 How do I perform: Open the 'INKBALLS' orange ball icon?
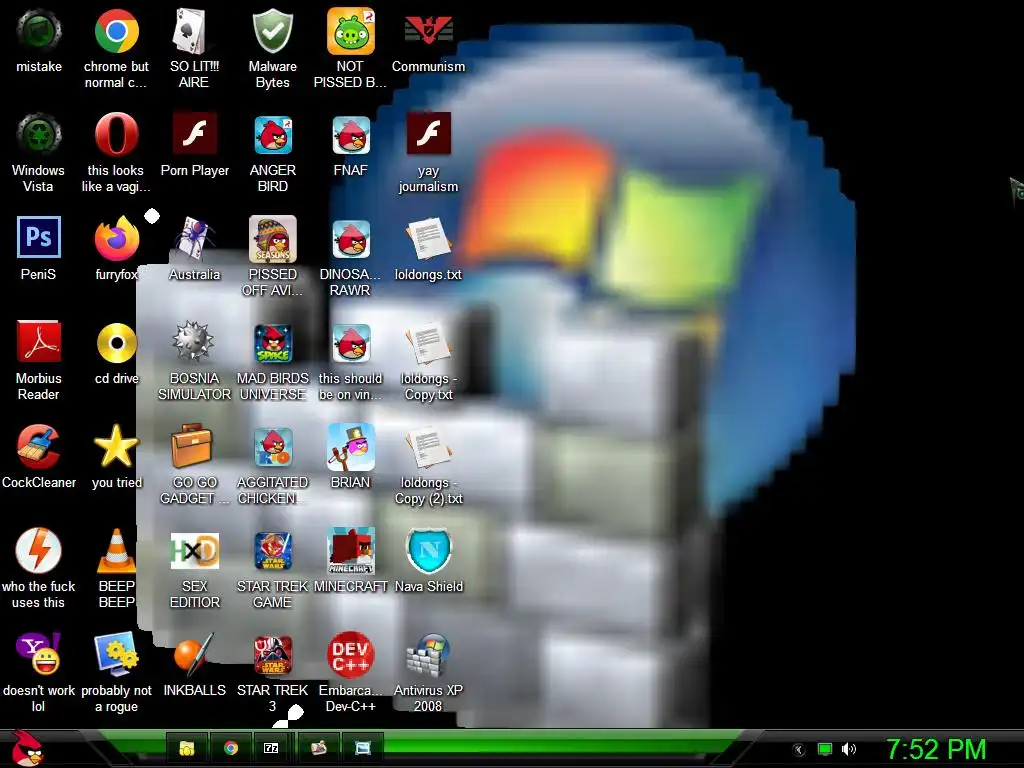coord(194,654)
